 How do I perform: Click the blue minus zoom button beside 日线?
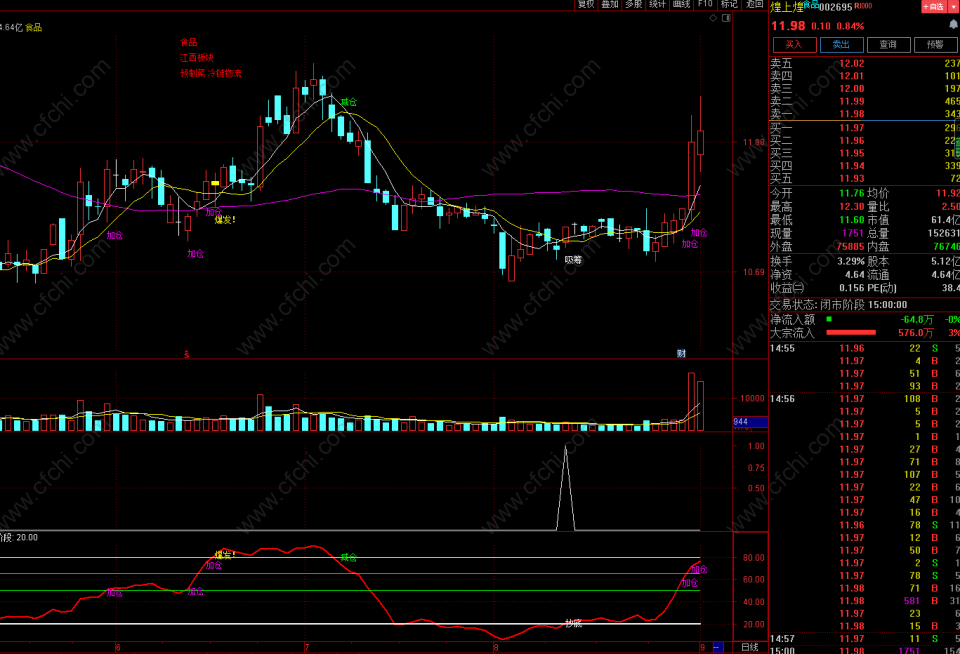pos(718,647)
